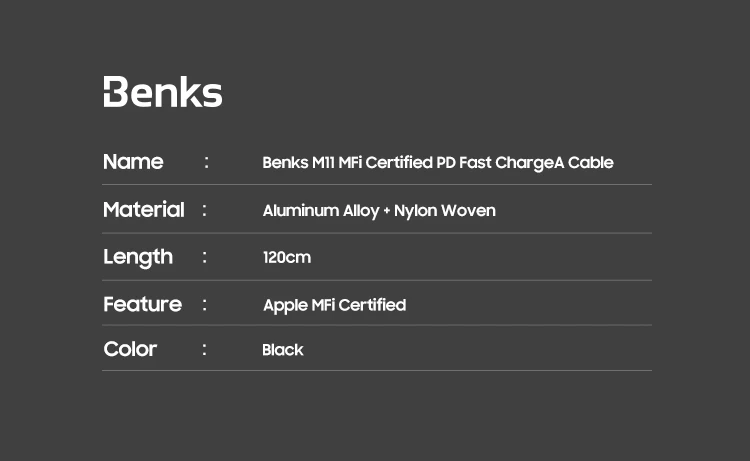Click the colon next to Material

(204, 210)
